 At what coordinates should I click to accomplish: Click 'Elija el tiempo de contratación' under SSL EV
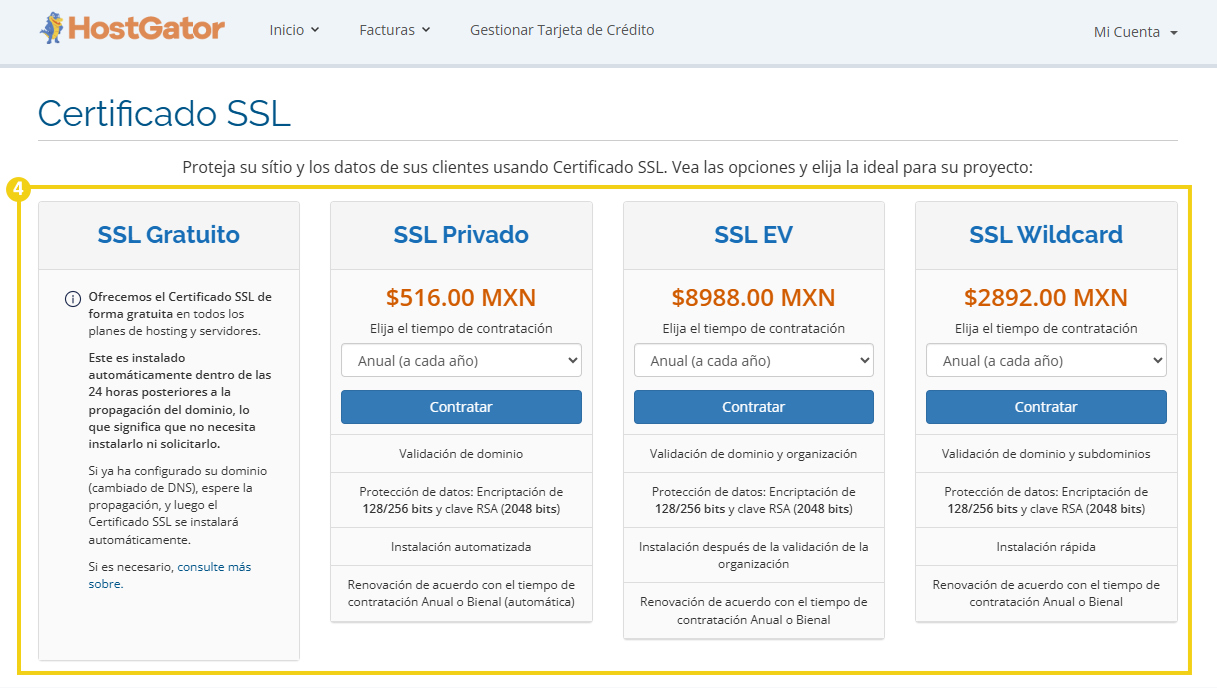(754, 328)
